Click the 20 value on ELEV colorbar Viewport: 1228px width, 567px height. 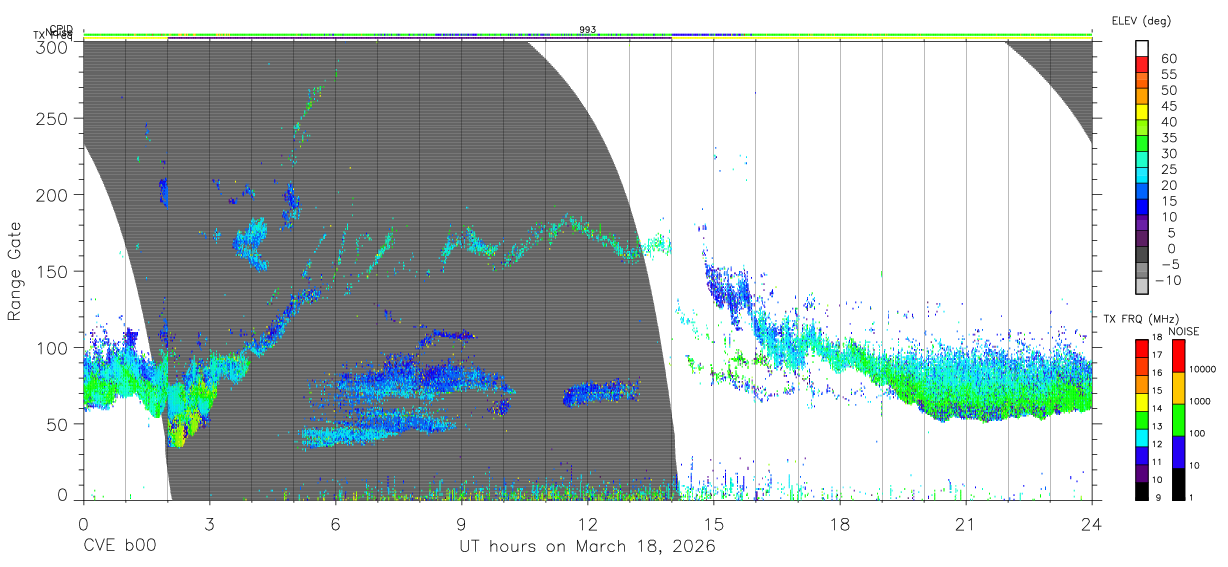(x=1167, y=185)
